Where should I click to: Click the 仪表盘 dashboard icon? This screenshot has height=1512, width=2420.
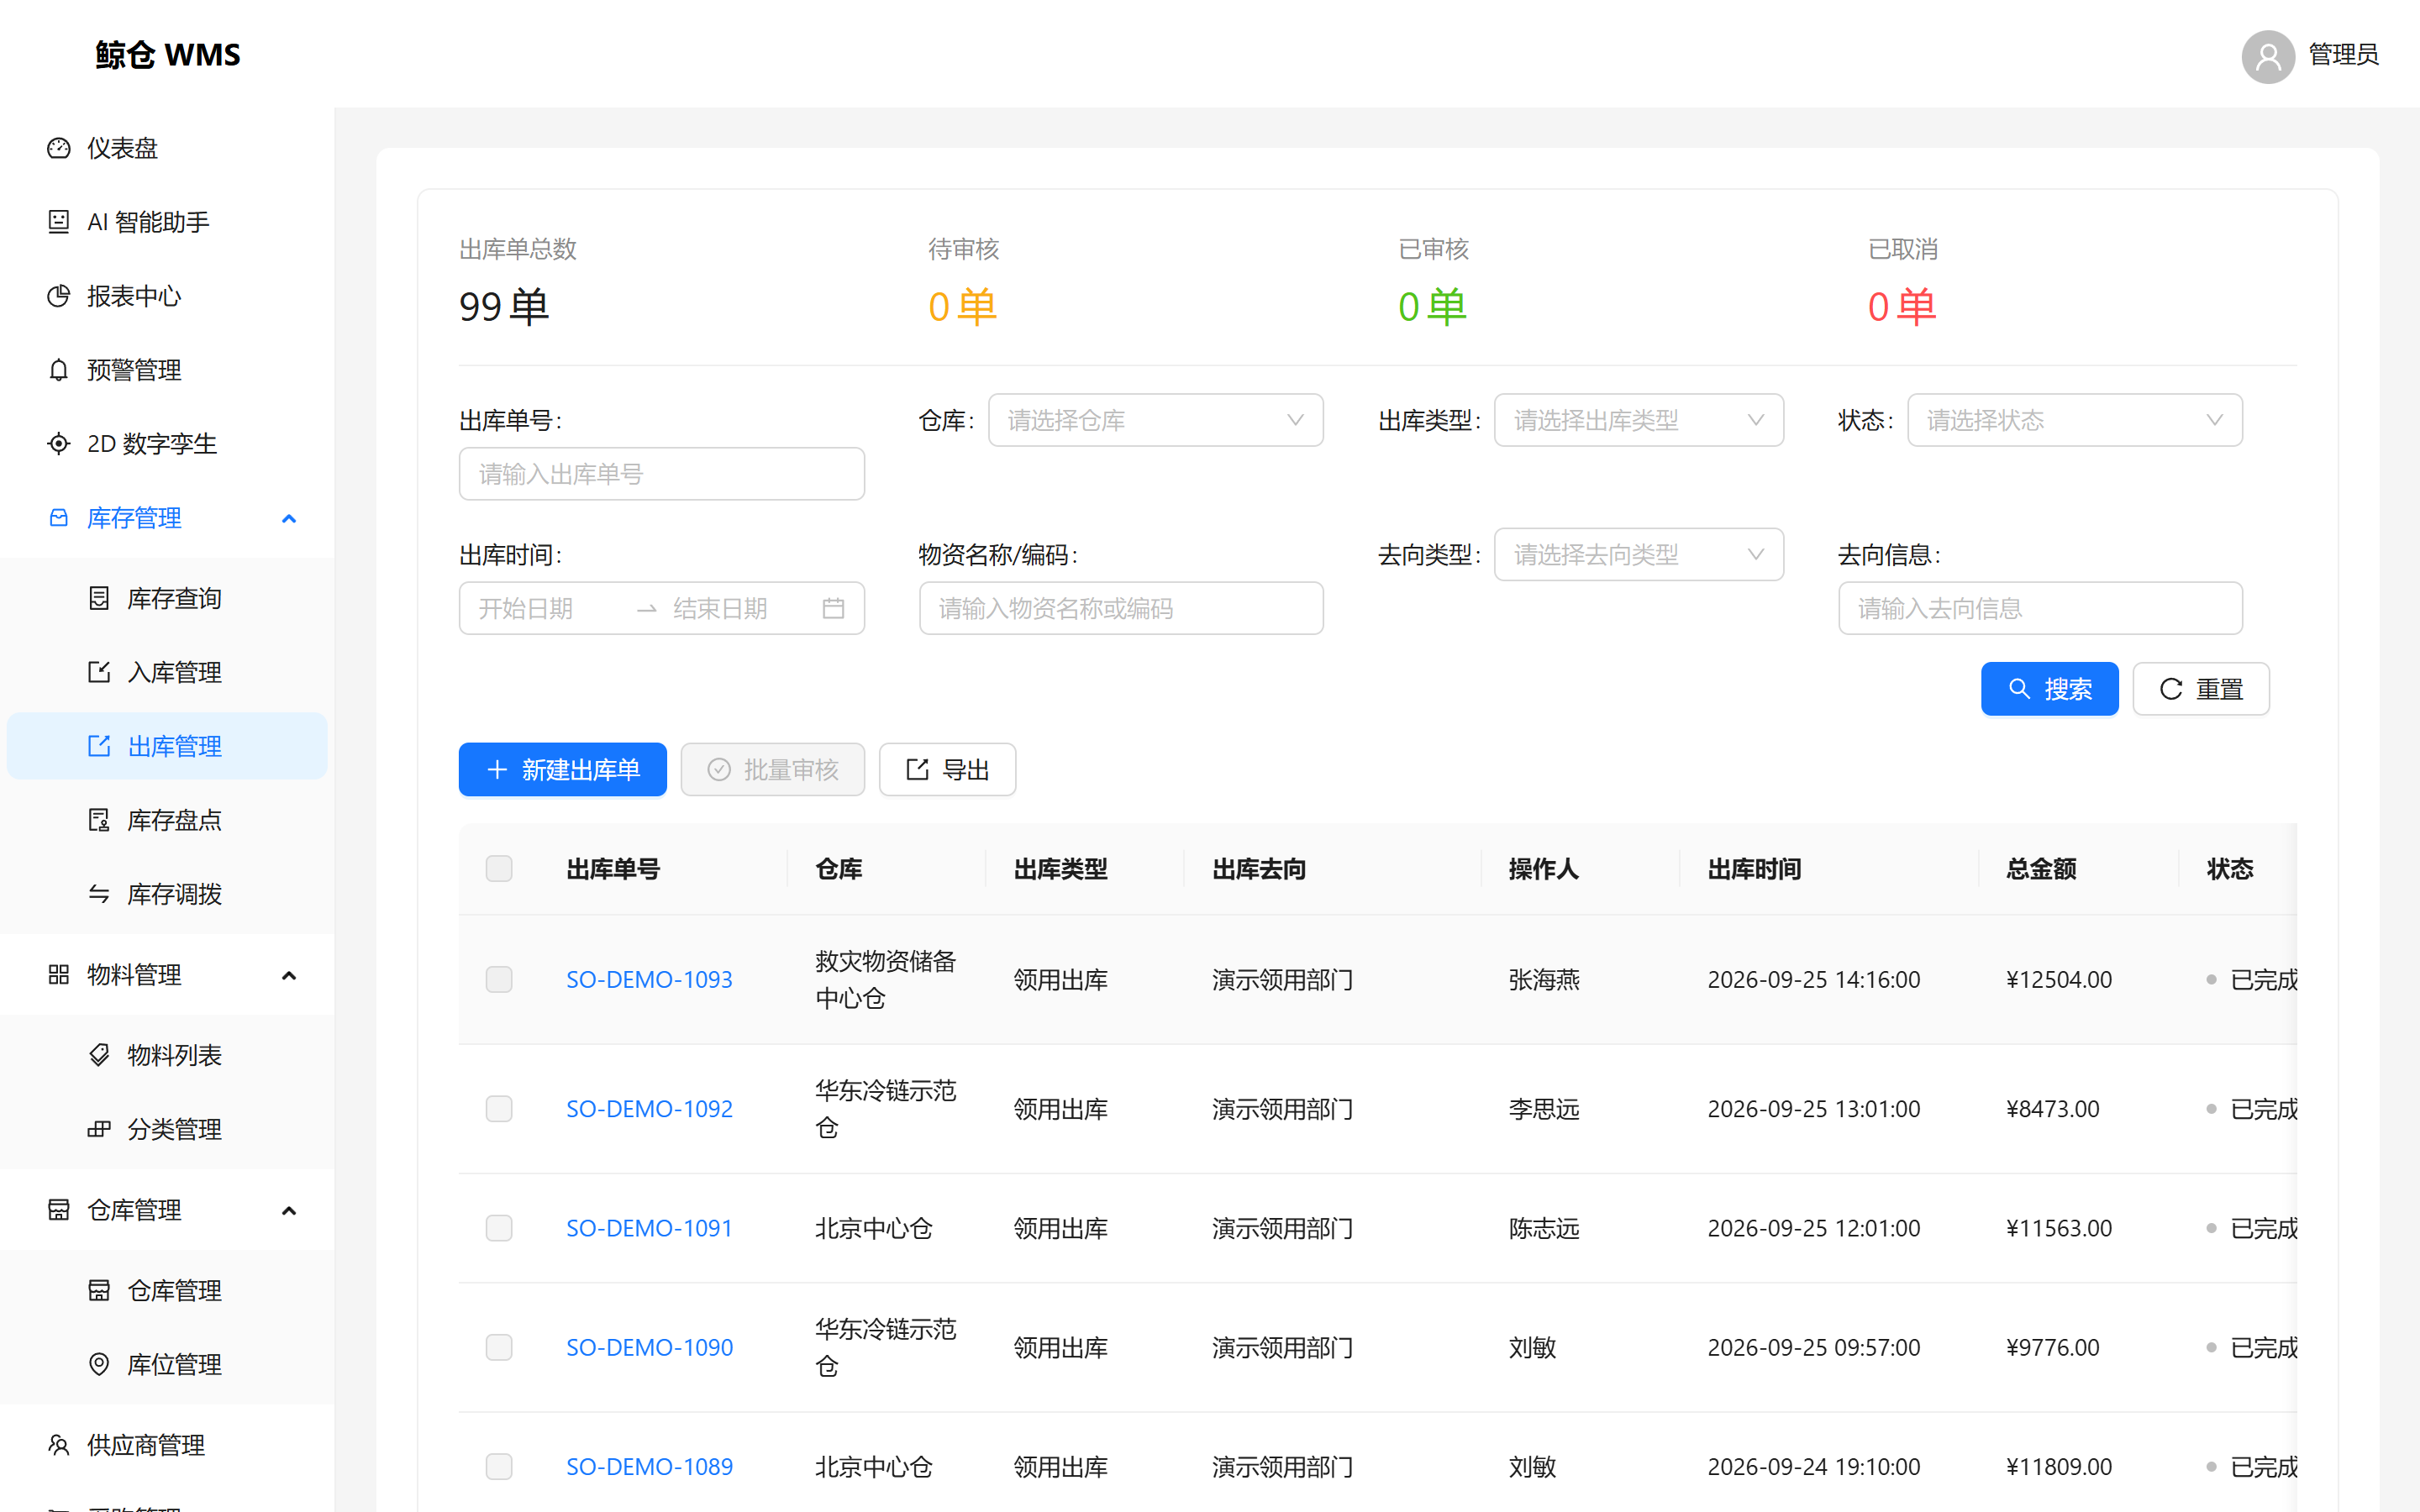[59, 148]
